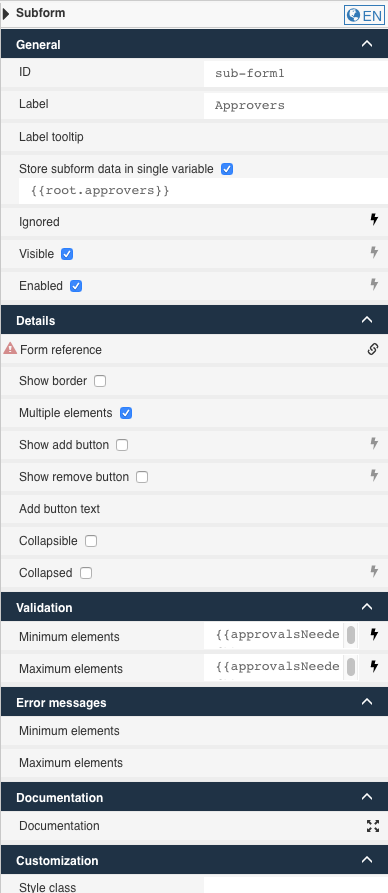
Task: Uncheck Store subform data in single variable
Action: [227, 169]
